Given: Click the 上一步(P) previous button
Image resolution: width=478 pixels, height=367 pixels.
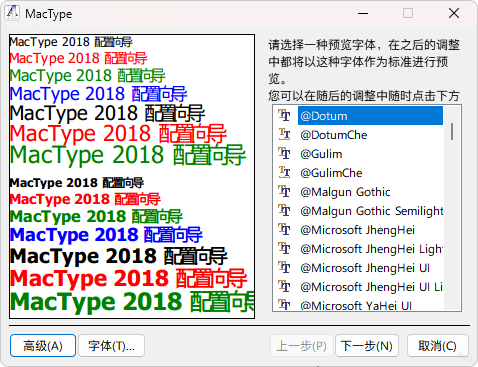Looking at the screenshot, I should pos(301,346).
